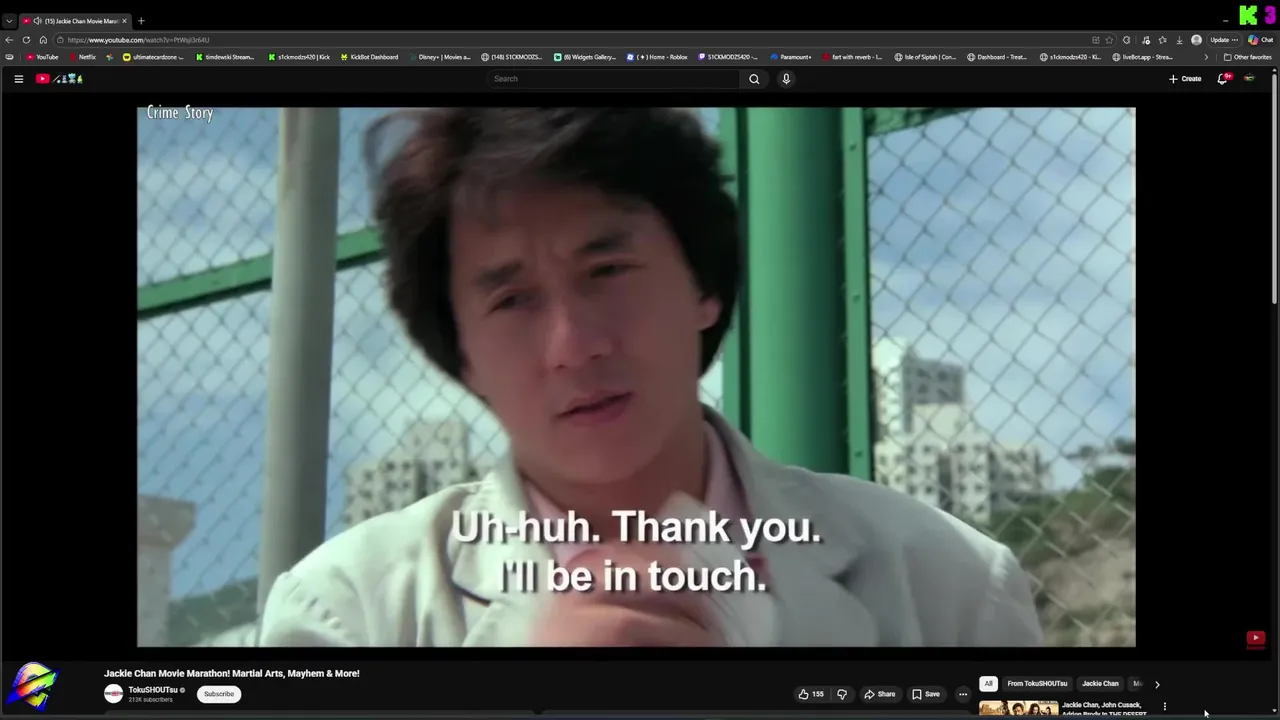1280x720 pixels.
Task: Open TokuSHOUTsu channel name link
Action: pyautogui.click(x=153, y=690)
